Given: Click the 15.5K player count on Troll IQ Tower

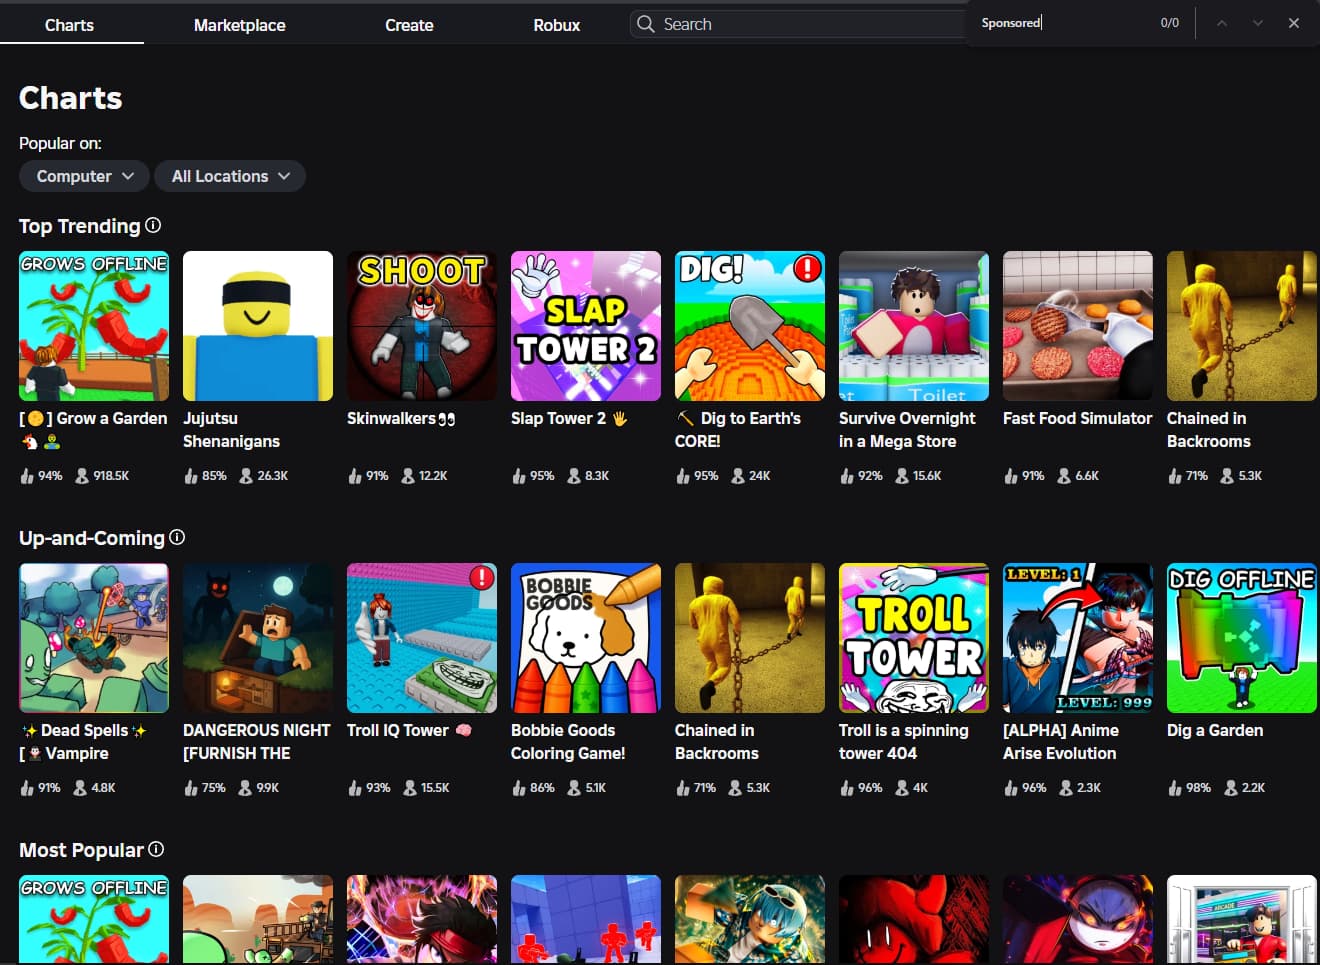Looking at the screenshot, I should pos(426,788).
